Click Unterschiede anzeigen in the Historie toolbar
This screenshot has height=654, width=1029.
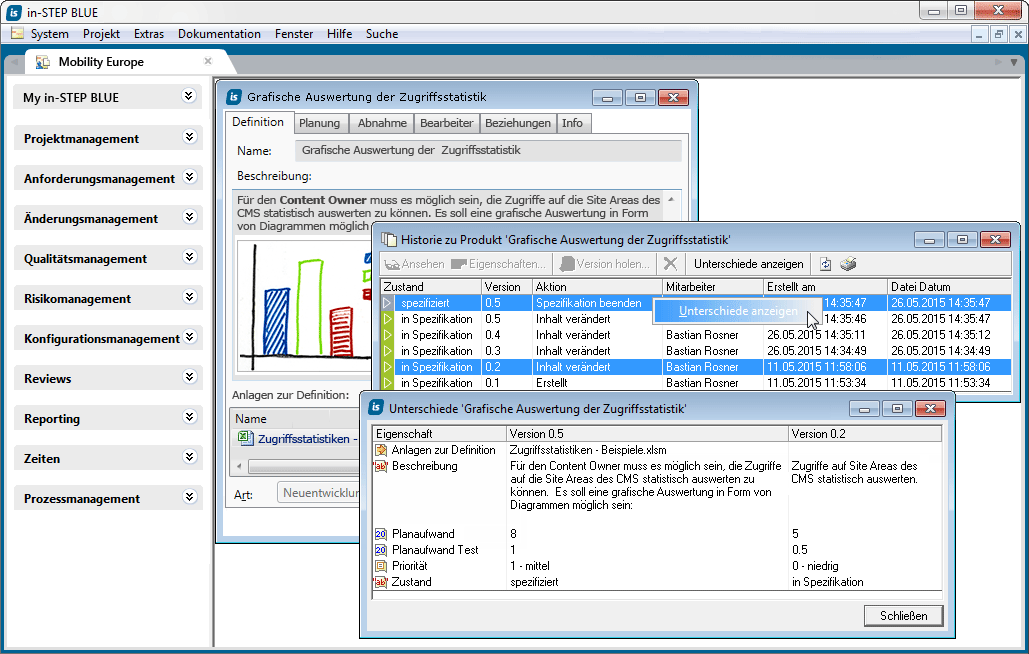748,264
